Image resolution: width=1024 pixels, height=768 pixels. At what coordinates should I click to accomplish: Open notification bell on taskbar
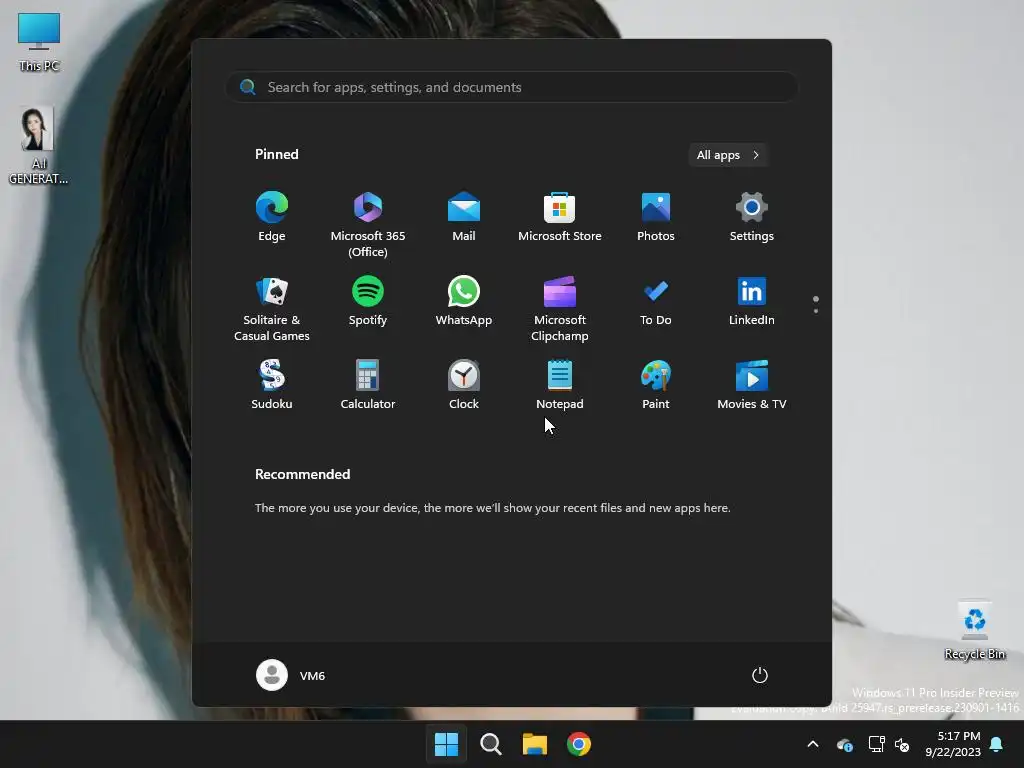click(x=997, y=744)
